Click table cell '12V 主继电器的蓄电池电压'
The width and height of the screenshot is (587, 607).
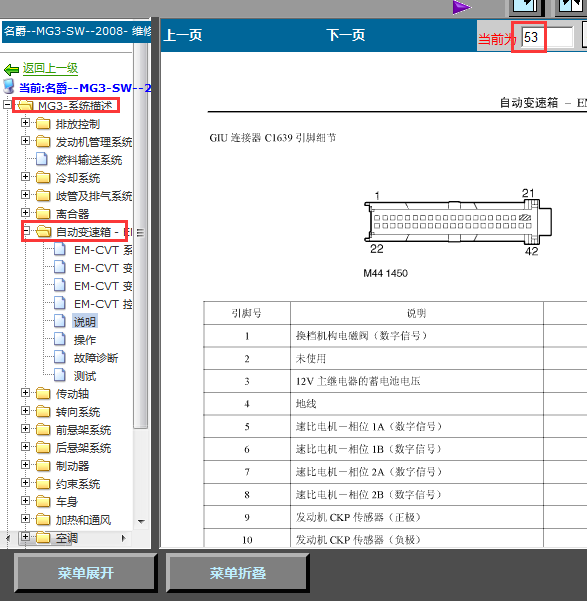tap(417, 381)
